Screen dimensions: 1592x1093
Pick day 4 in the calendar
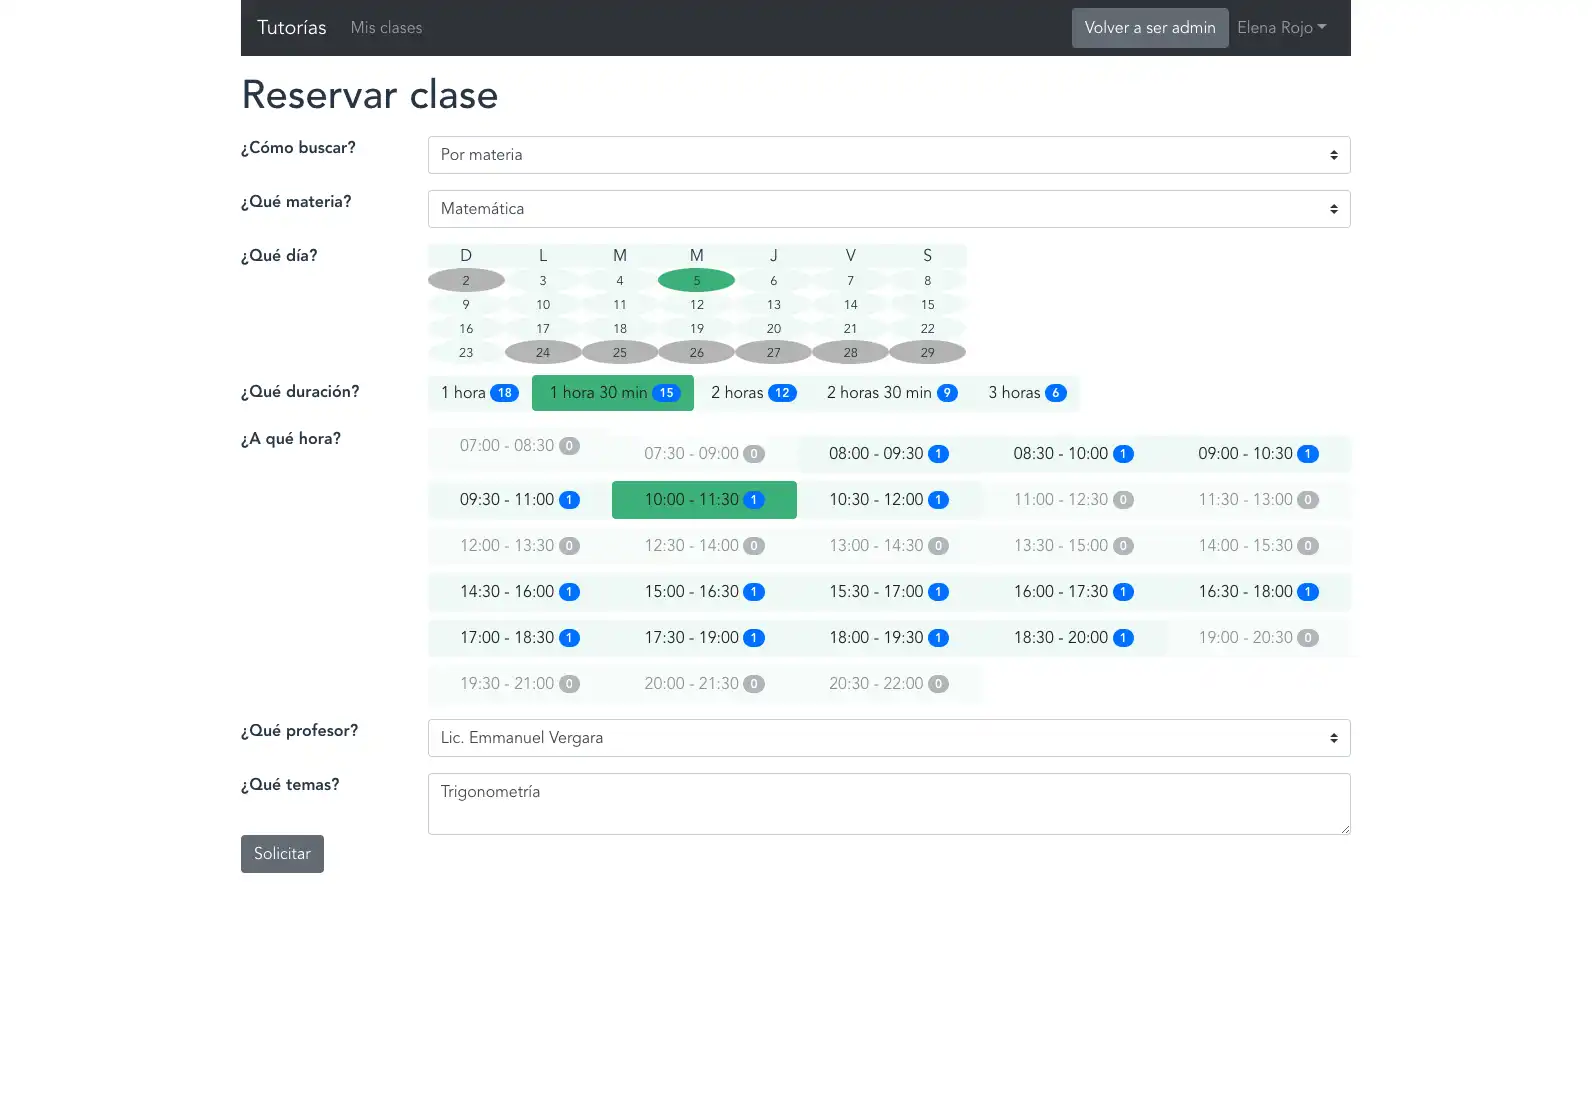coord(620,280)
